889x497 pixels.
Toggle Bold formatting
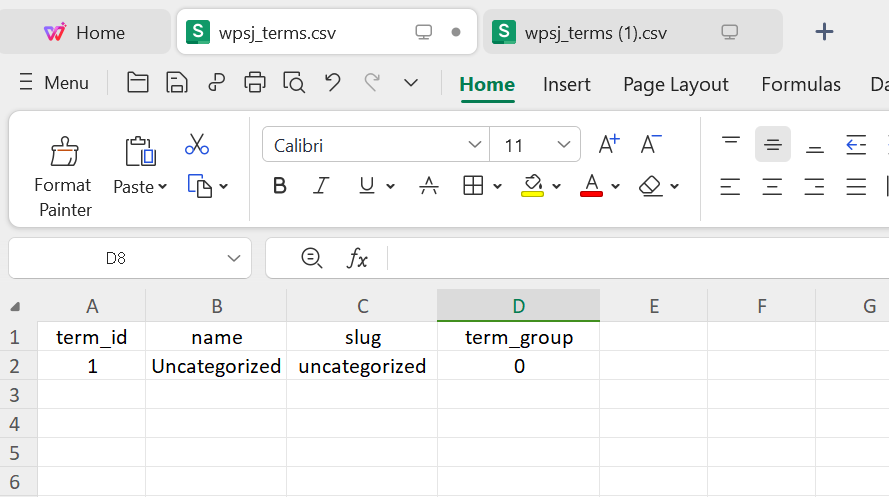click(280, 186)
